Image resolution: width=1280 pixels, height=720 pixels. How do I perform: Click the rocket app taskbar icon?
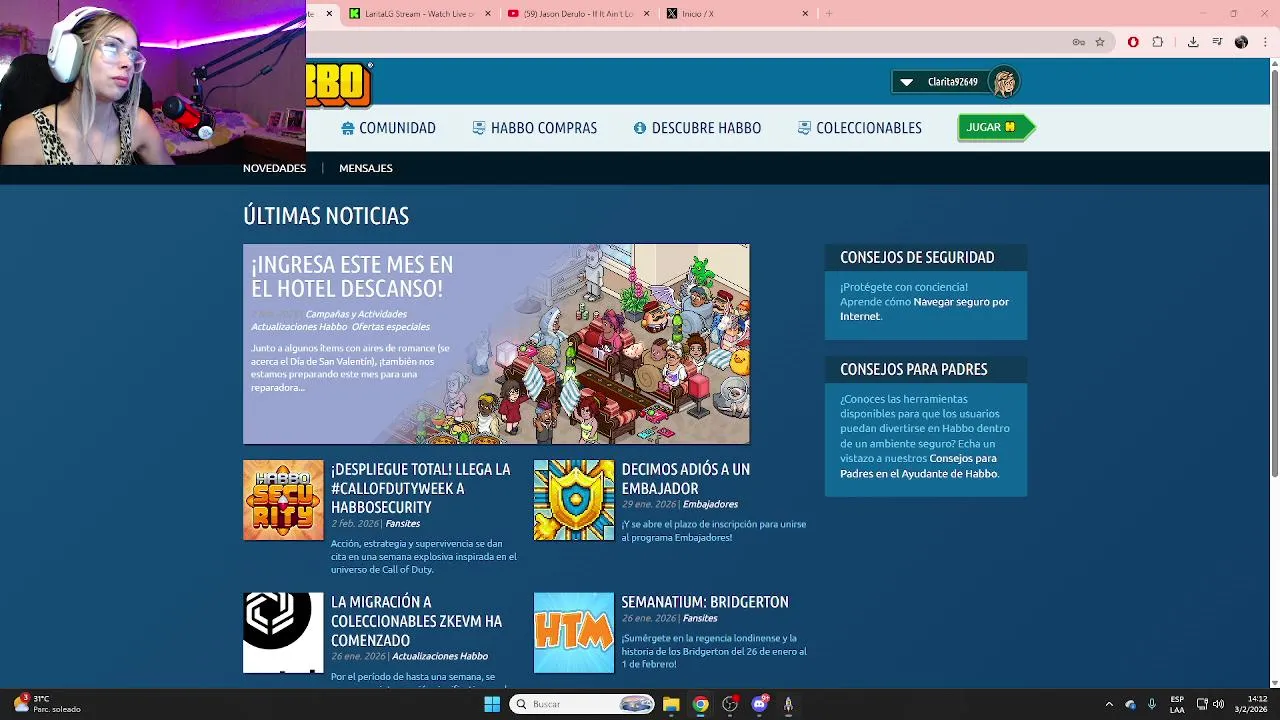click(788, 704)
